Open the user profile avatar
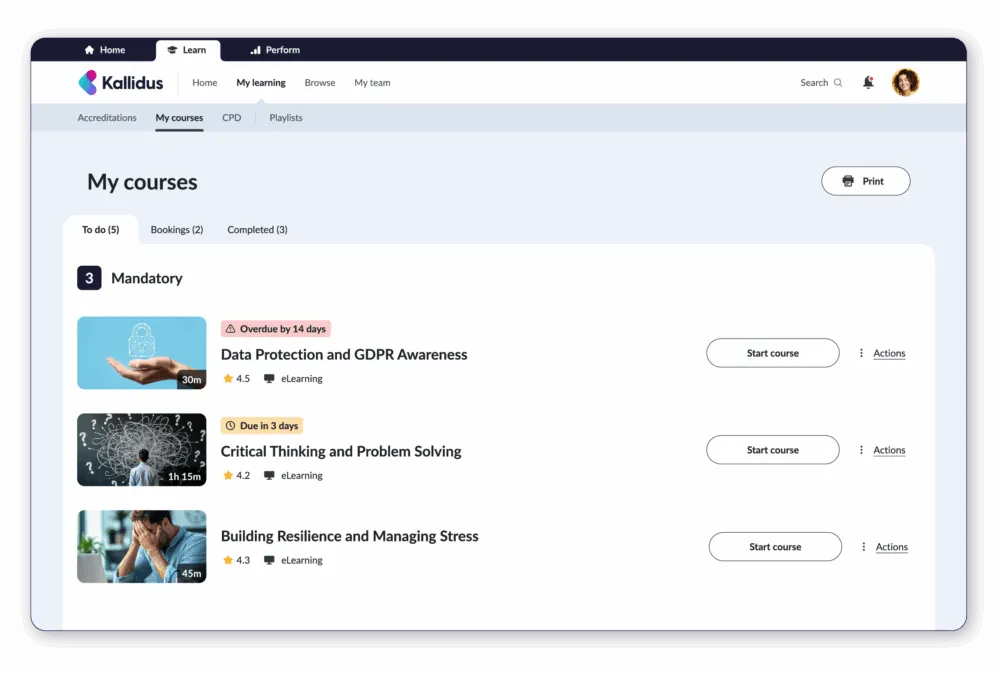This screenshot has height=673, width=1000. click(905, 82)
